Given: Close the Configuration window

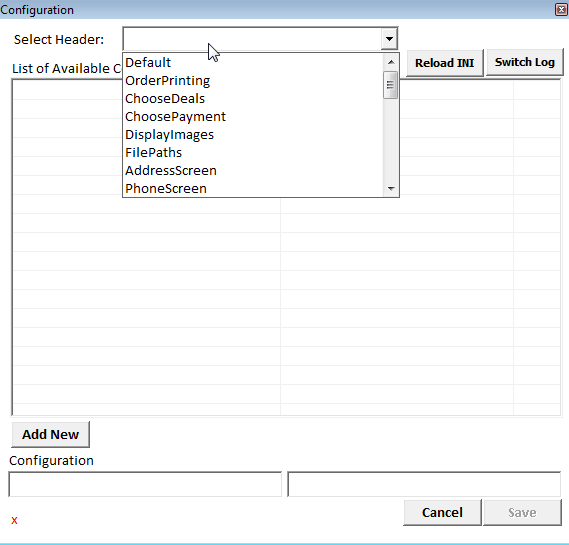Looking at the screenshot, I should (561, 9).
